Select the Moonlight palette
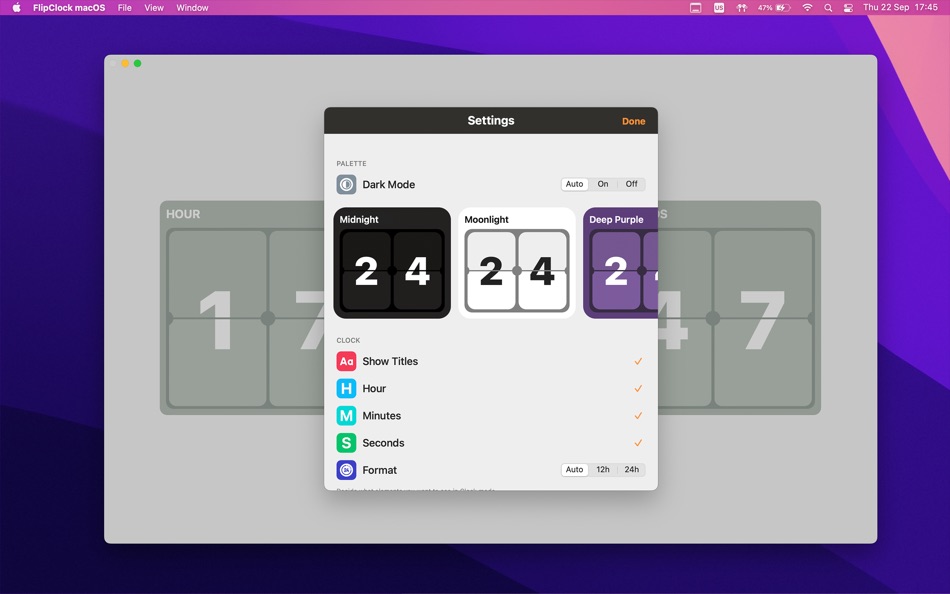The width and height of the screenshot is (950, 594). tap(517, 263)
